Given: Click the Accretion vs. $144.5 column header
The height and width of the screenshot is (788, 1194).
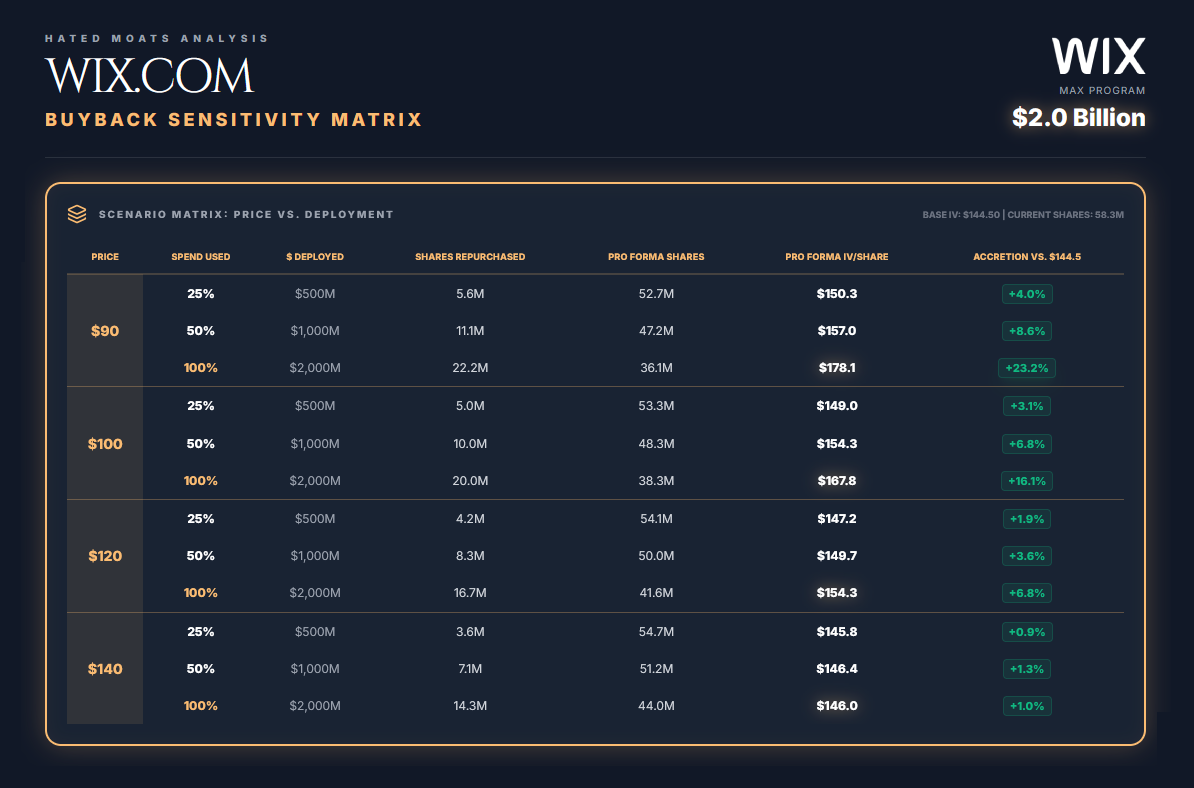Looking at the screenshot, I should [x=1026, y=257].
